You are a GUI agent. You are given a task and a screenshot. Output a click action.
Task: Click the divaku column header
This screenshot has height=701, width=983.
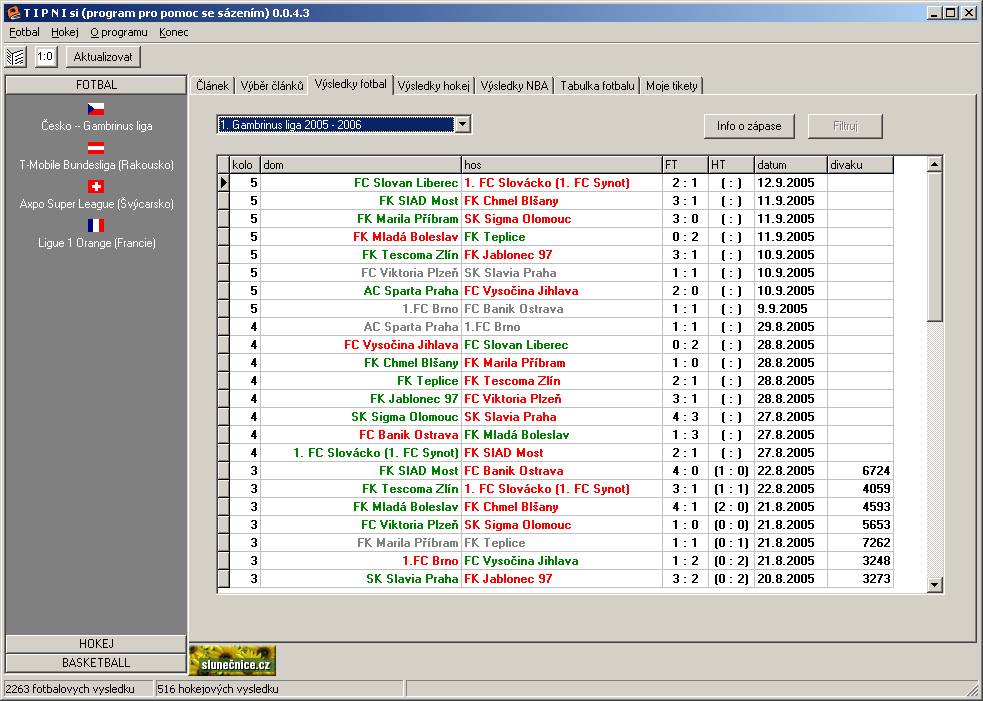860,165
